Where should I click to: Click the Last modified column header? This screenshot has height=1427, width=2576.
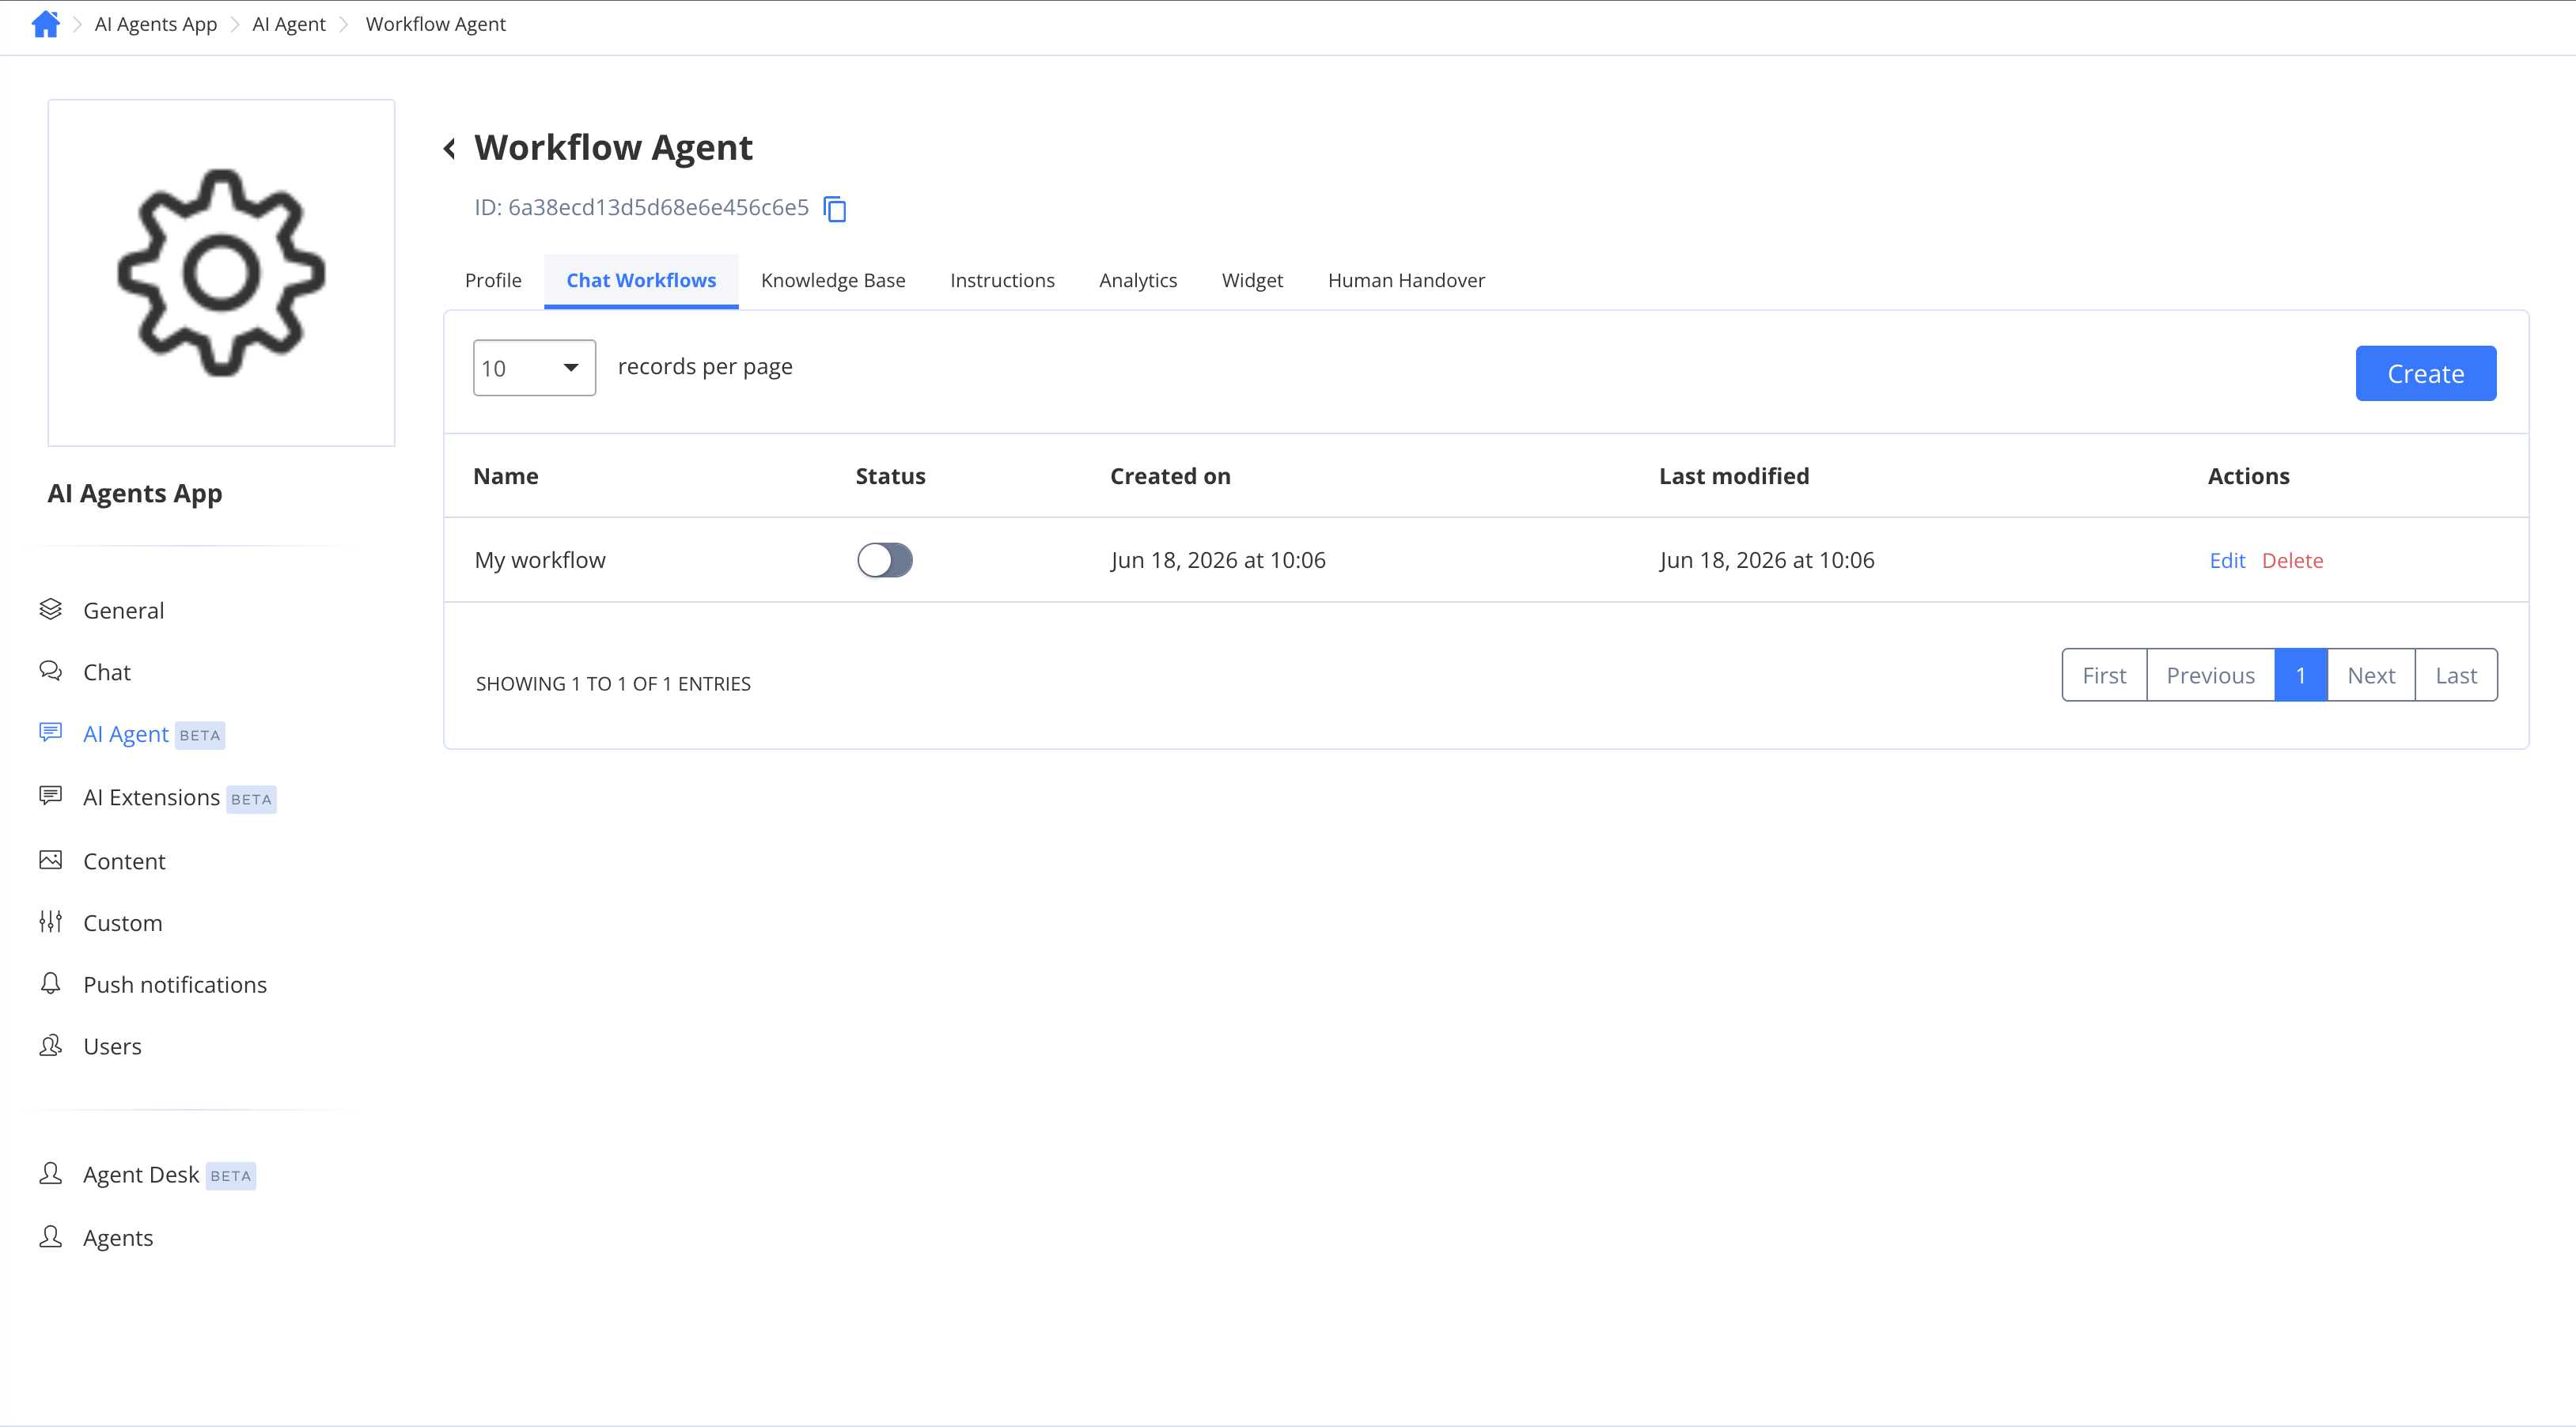[x=1734, y=476]
